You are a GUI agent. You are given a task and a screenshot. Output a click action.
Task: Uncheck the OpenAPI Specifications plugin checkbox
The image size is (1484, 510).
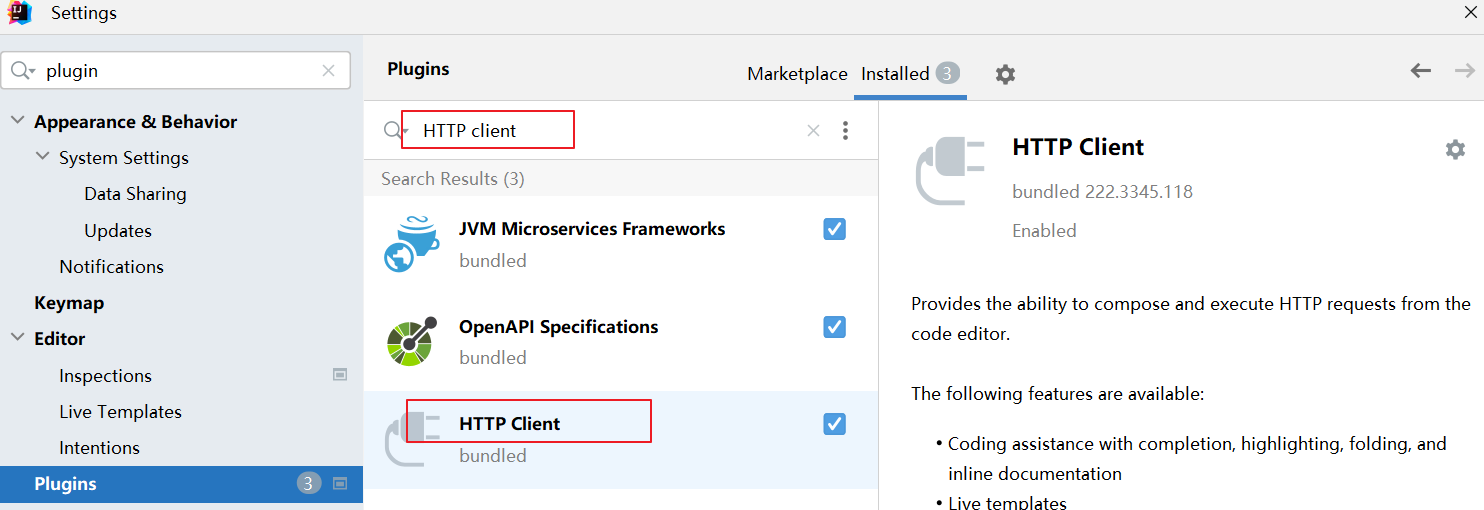pos(835,327)
